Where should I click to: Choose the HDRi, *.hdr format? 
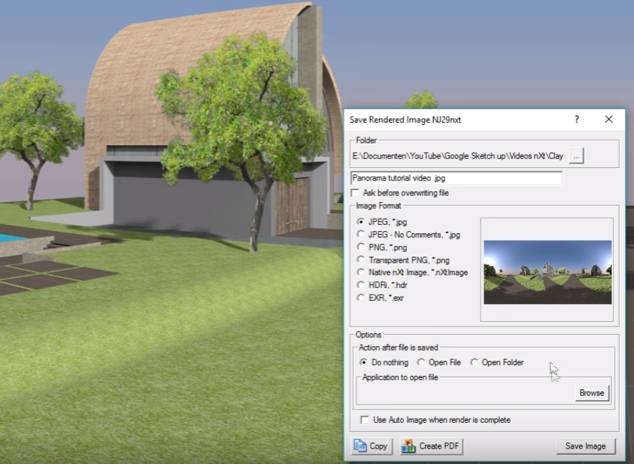click(x=360, y=284)
